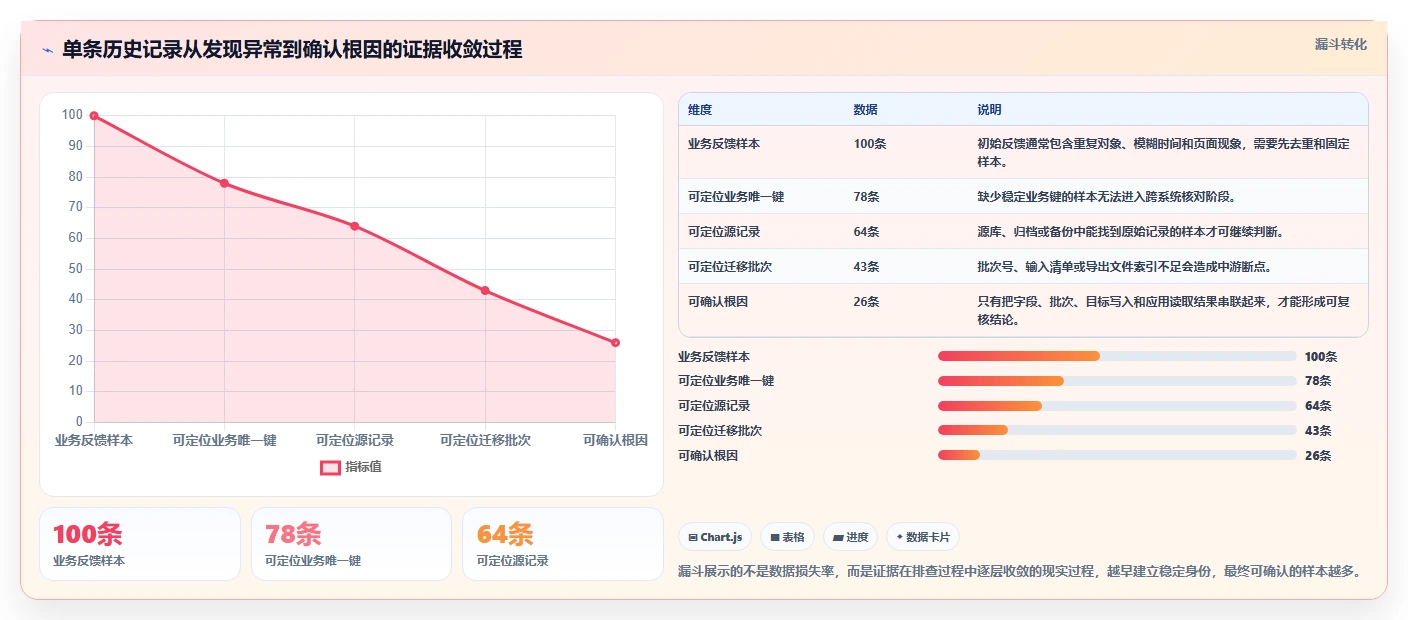Click the Chart.js chip
Image resolution: width=1408 pixels, height=620 pixels.
[x=716, y=537]
